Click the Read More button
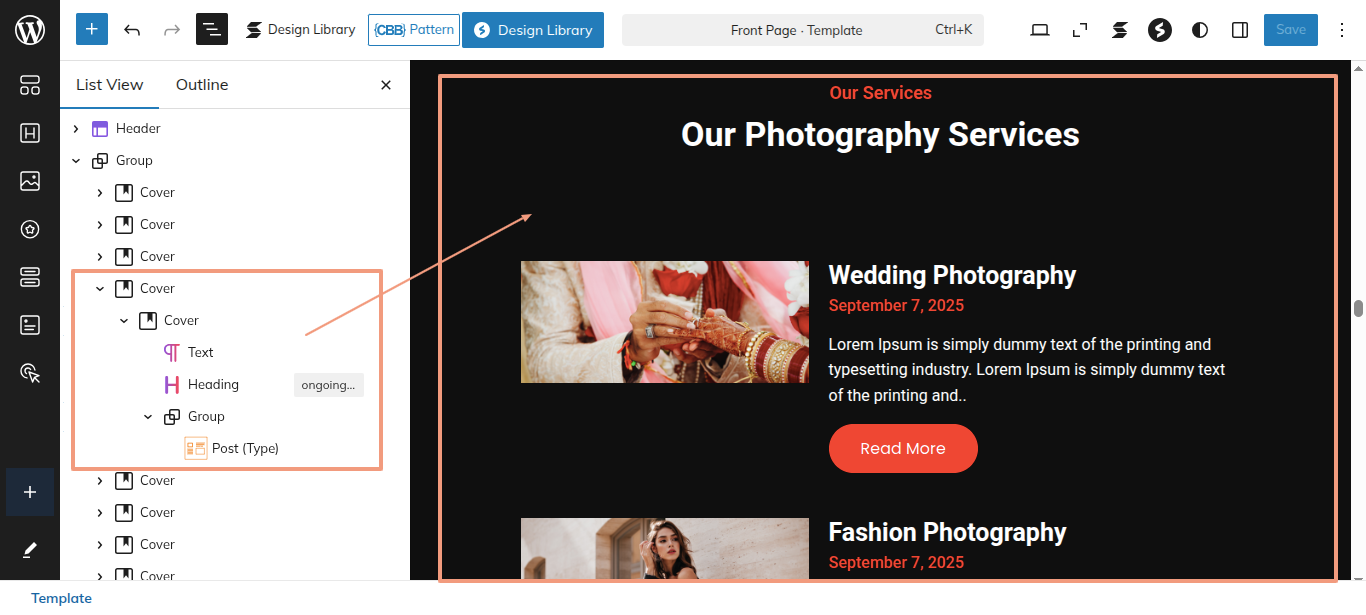 pyautogui.click(x=903, y=448)
